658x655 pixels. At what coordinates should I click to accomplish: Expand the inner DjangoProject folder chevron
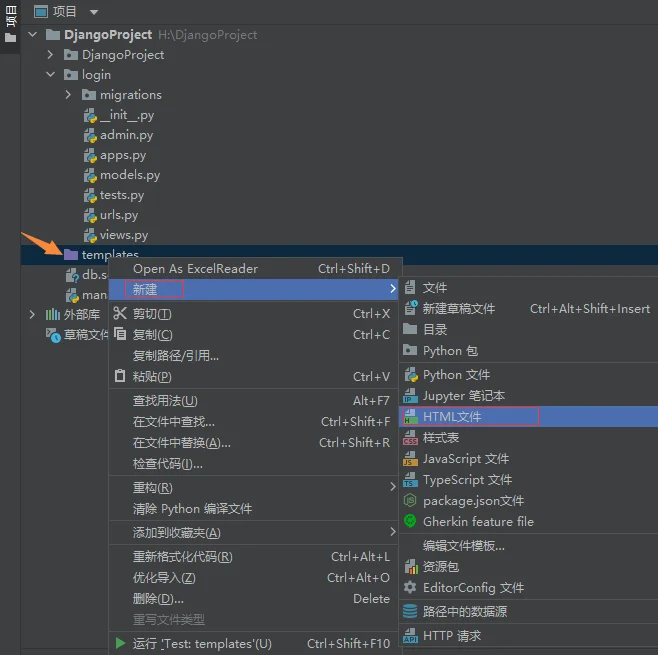tap(50, 55)
